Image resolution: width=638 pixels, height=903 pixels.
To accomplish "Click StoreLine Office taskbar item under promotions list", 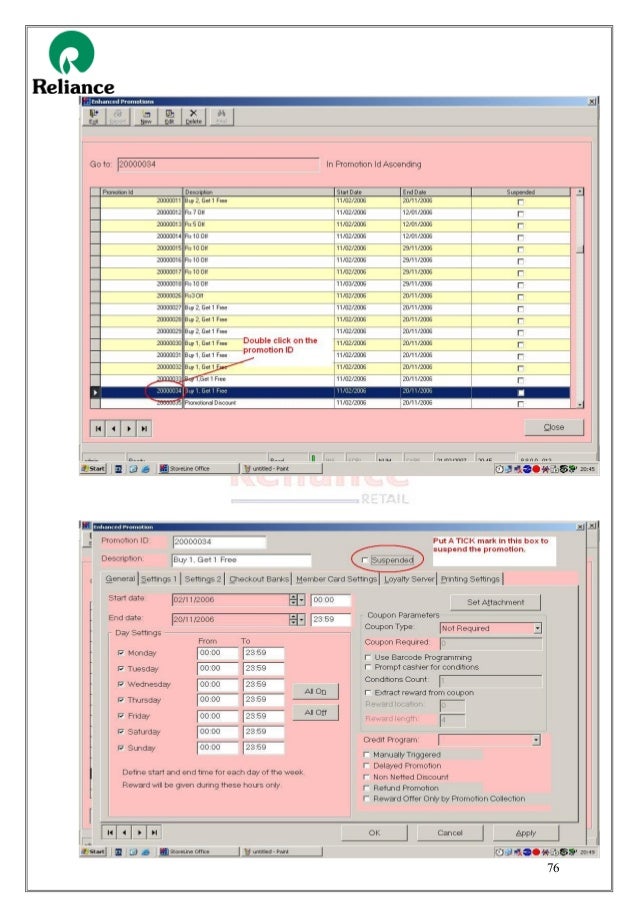I will pyautogui.click(x=198, y=469).
